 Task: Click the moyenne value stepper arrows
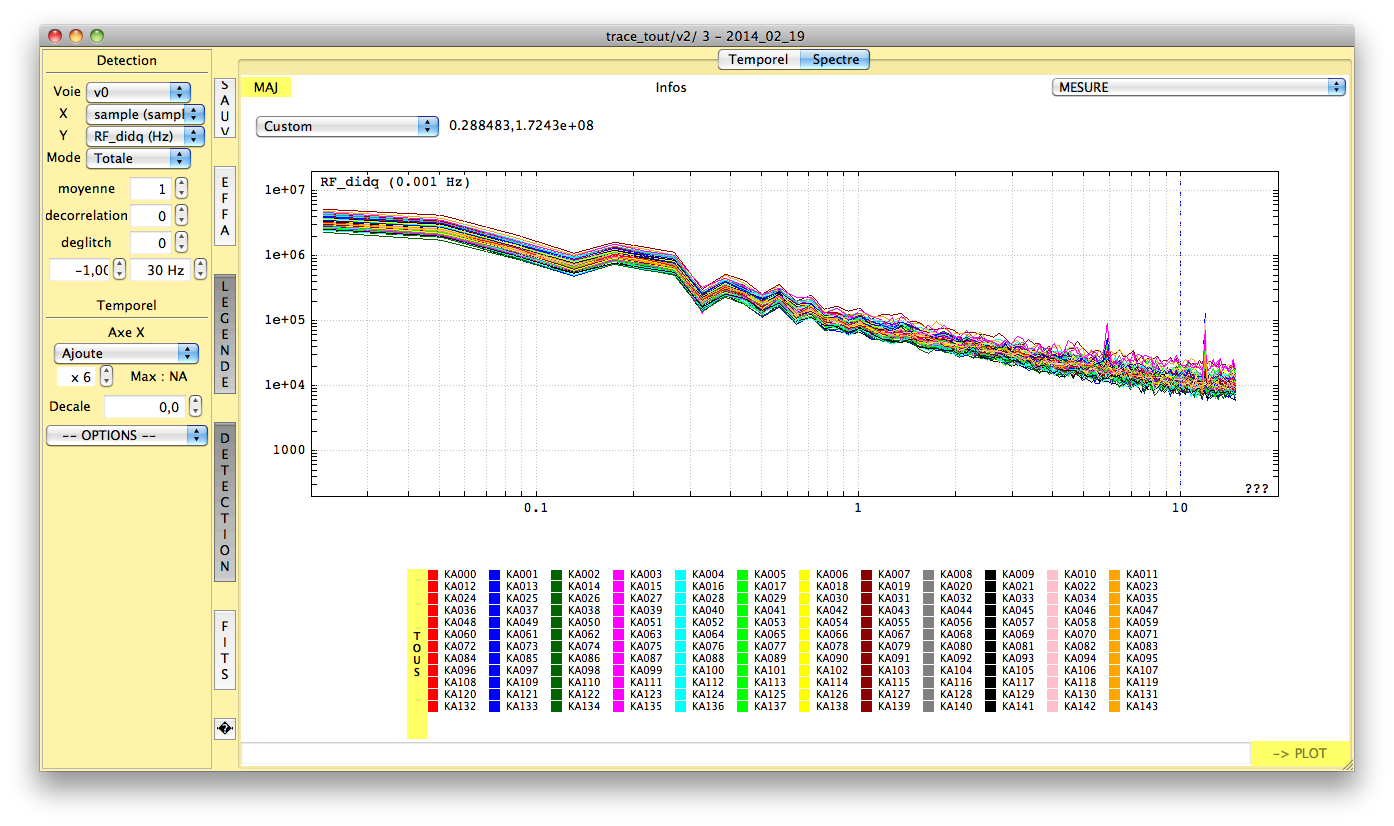coord(181,189)
